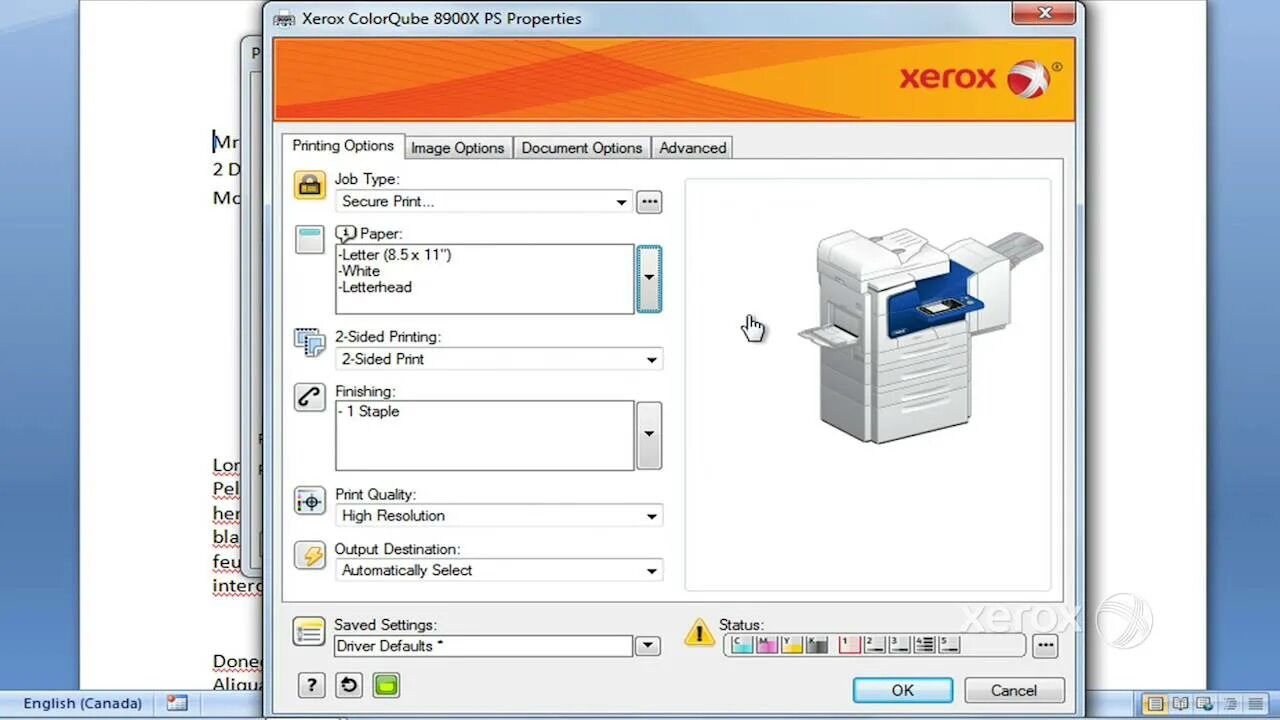Switch to the Document Options tab
This screenshot has width=1280, height=720.
click(582, 148)
